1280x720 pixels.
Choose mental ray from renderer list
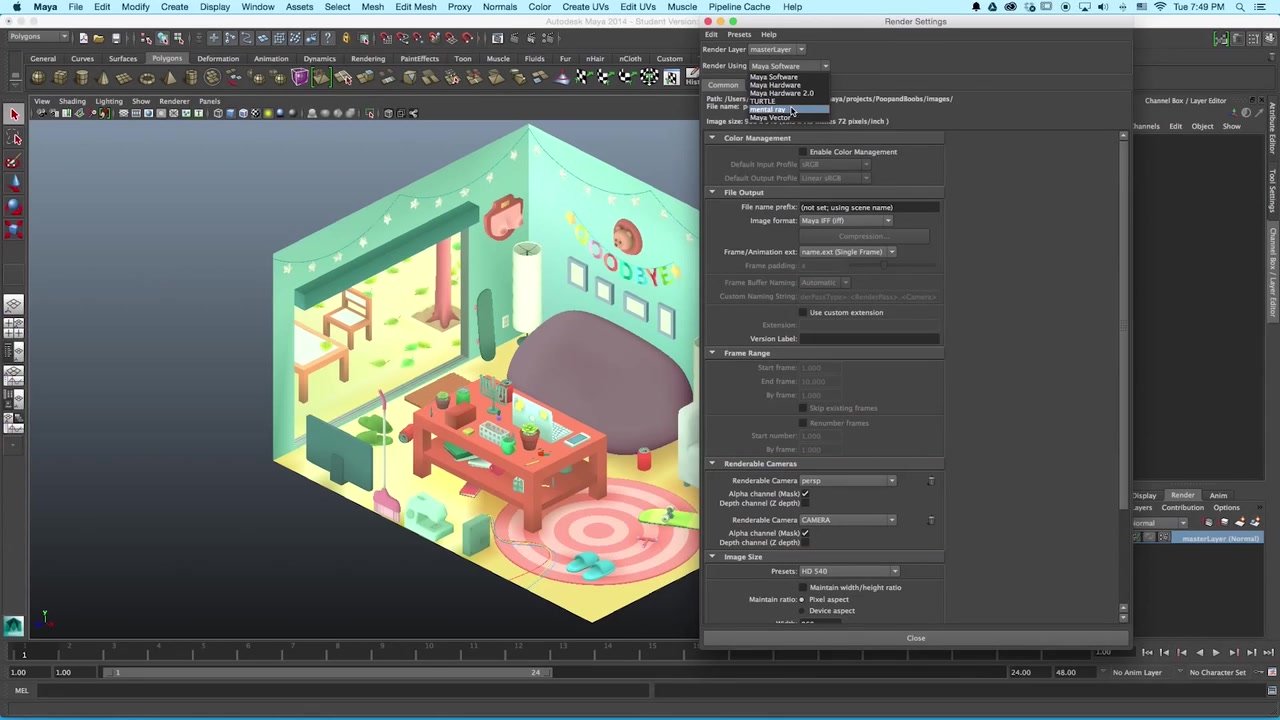(788, 109)
